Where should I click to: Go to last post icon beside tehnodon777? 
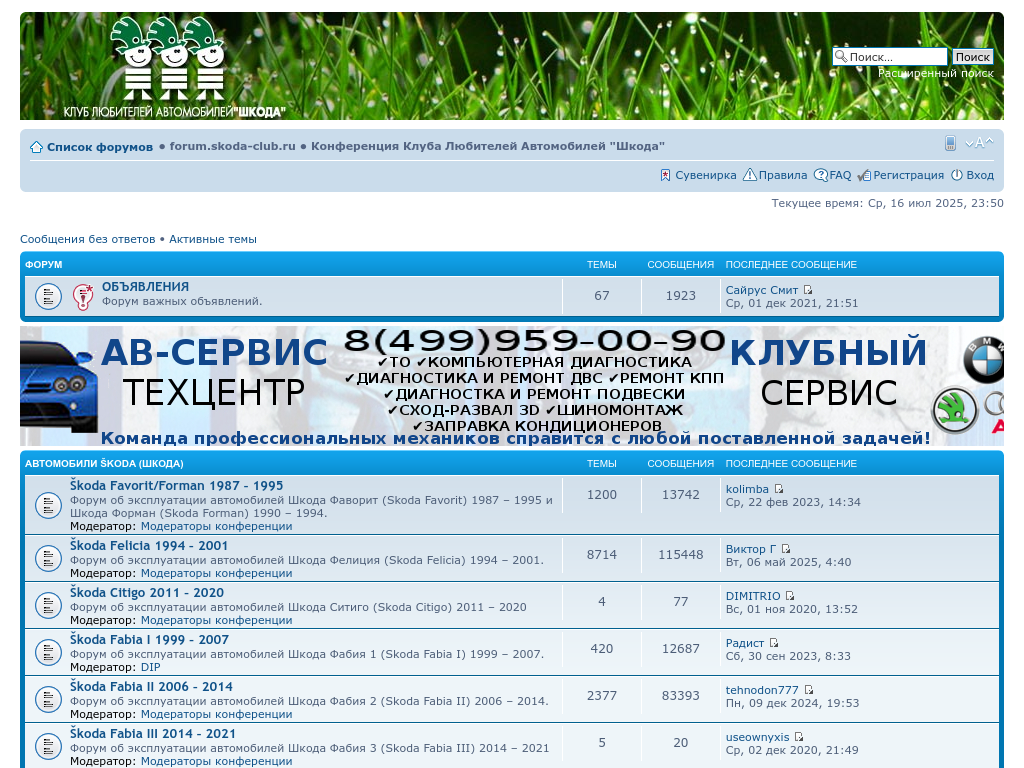tap(808, 690)
